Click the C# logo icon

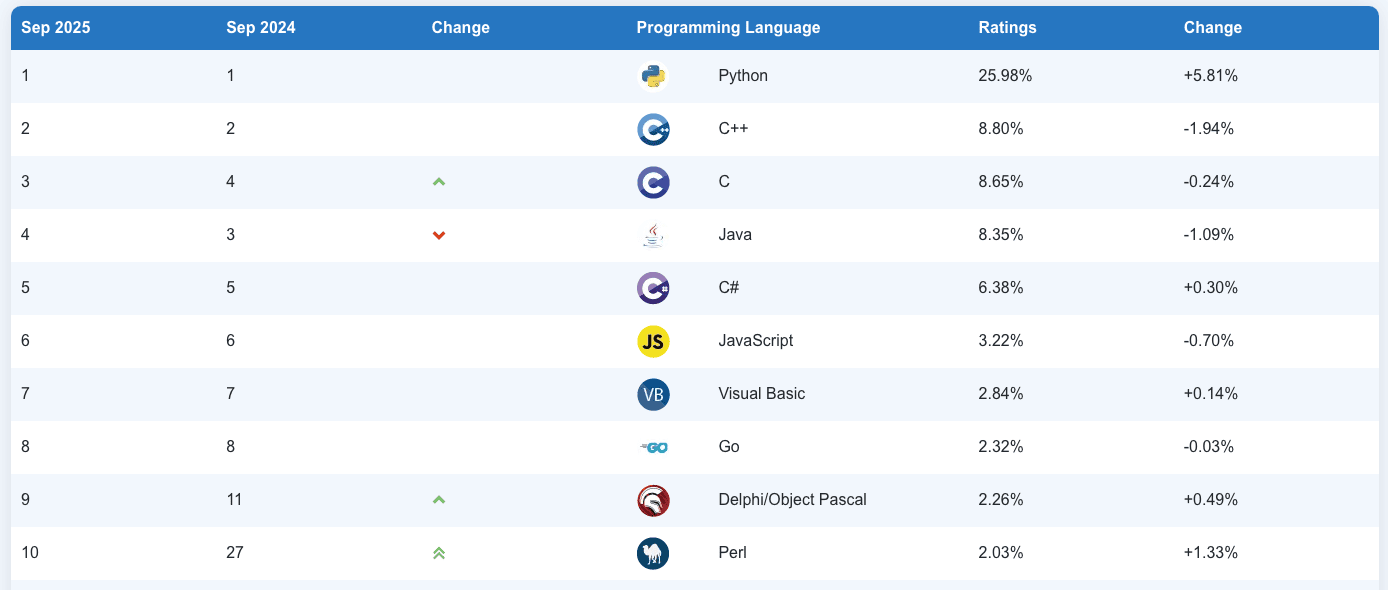point(653,288)
